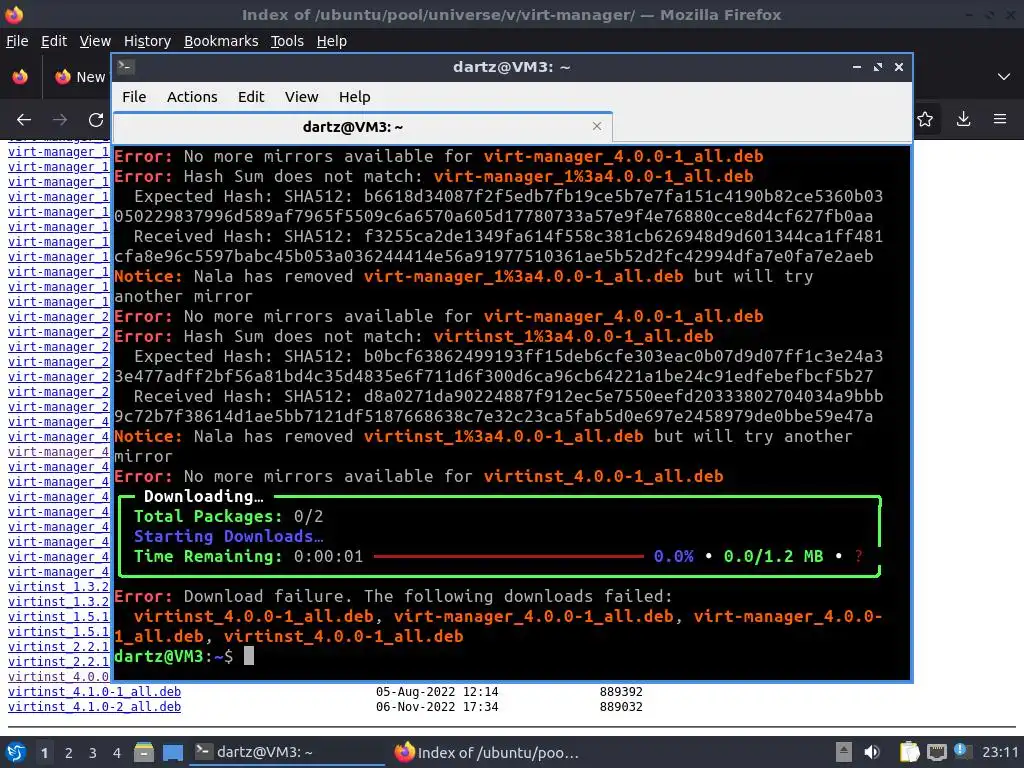Switch to workspace 4

117,753
